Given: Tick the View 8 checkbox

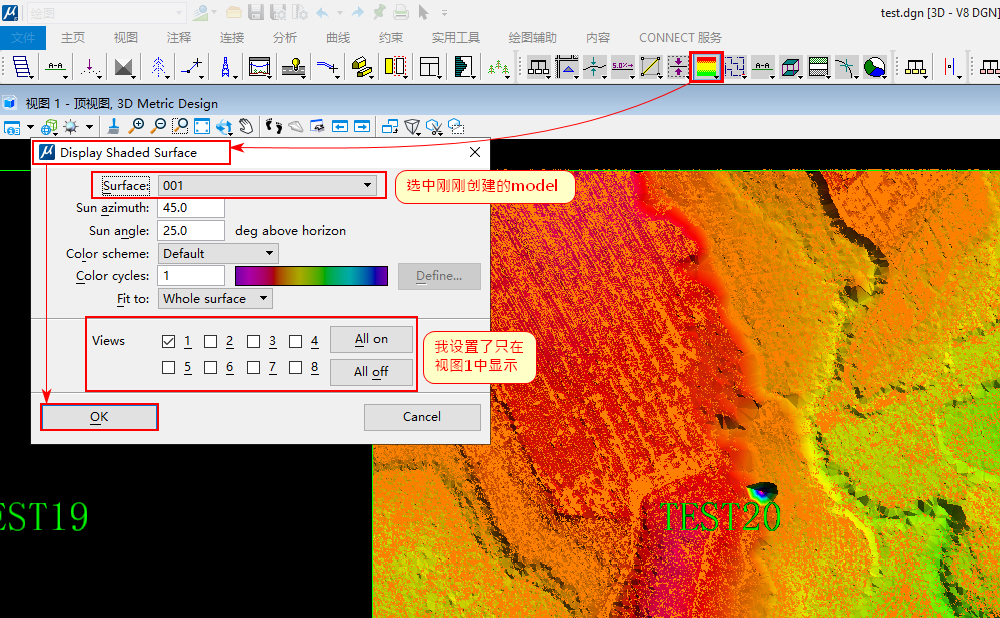Looking at the screenshot, I should point(296,368).
